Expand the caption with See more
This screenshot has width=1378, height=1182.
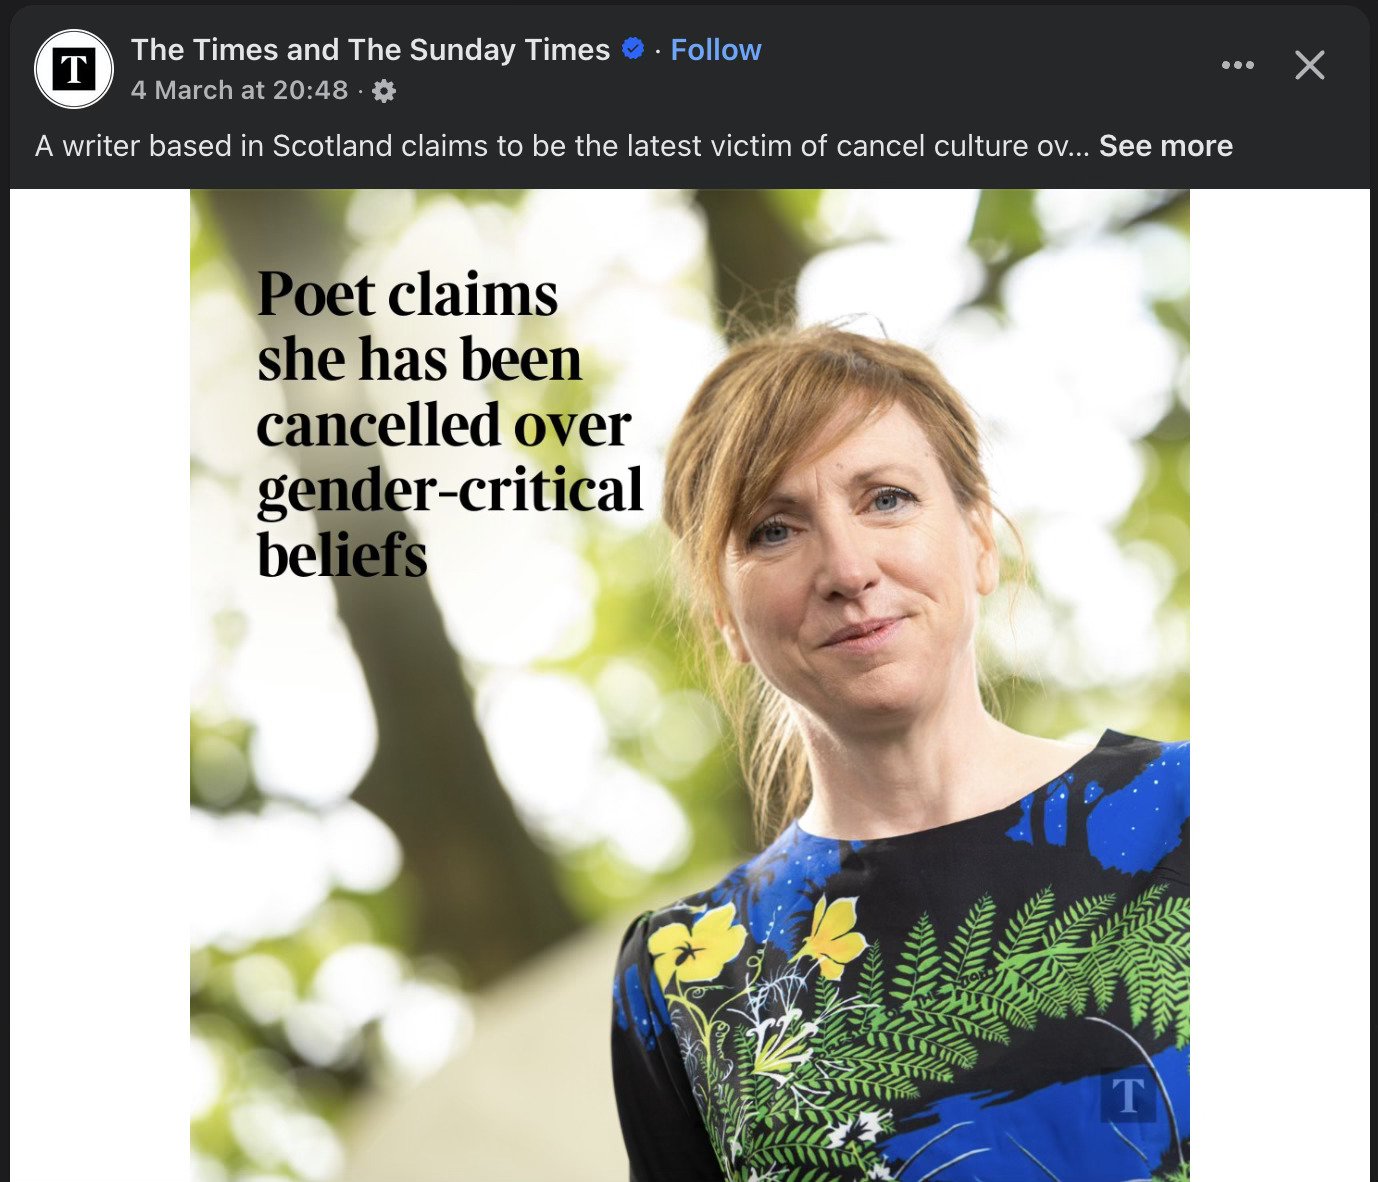click(1165, 146)
